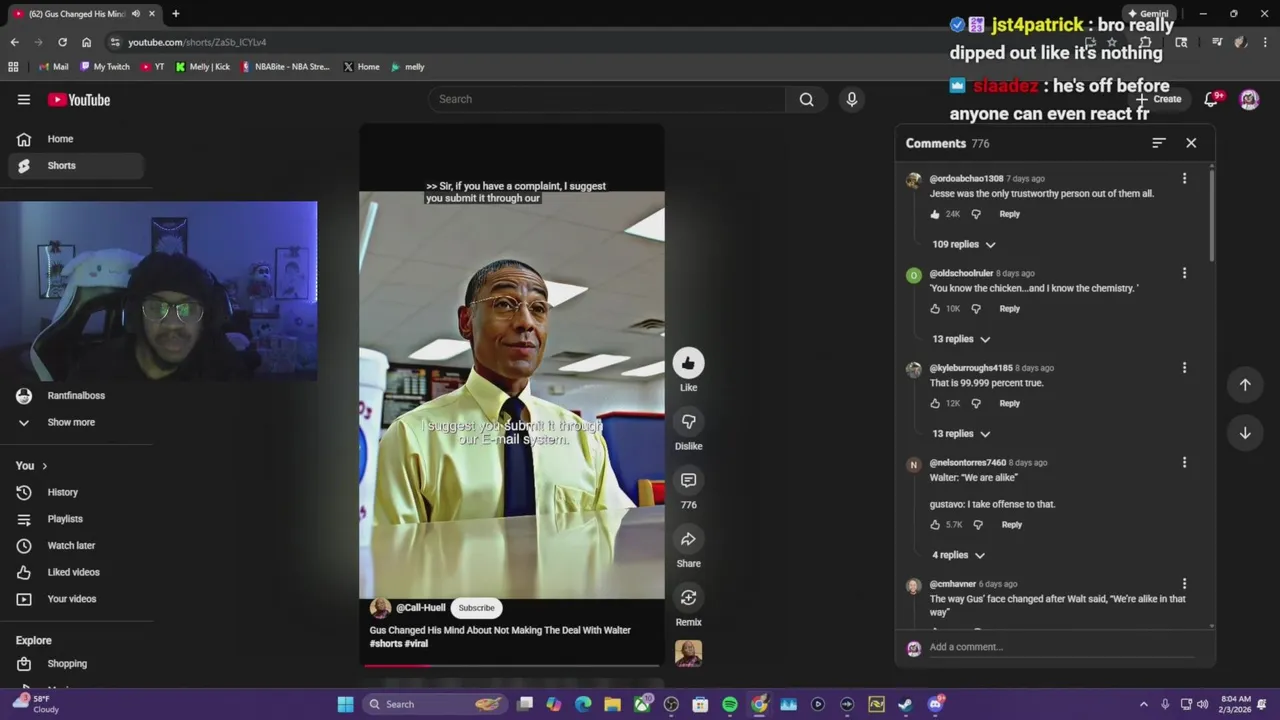The width and height of the screenshot is (1280, 720).
Task: Open comments via the 776 comment icon
Action: click(x=688, y=481)
